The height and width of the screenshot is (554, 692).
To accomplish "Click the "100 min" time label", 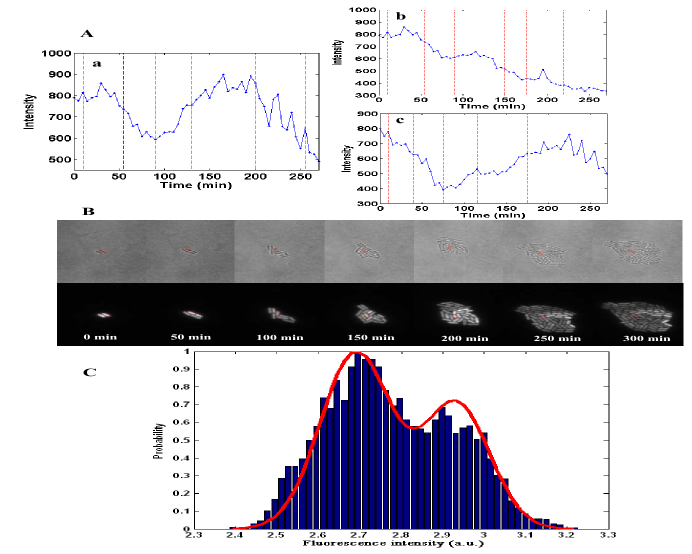I will point(280,338).
